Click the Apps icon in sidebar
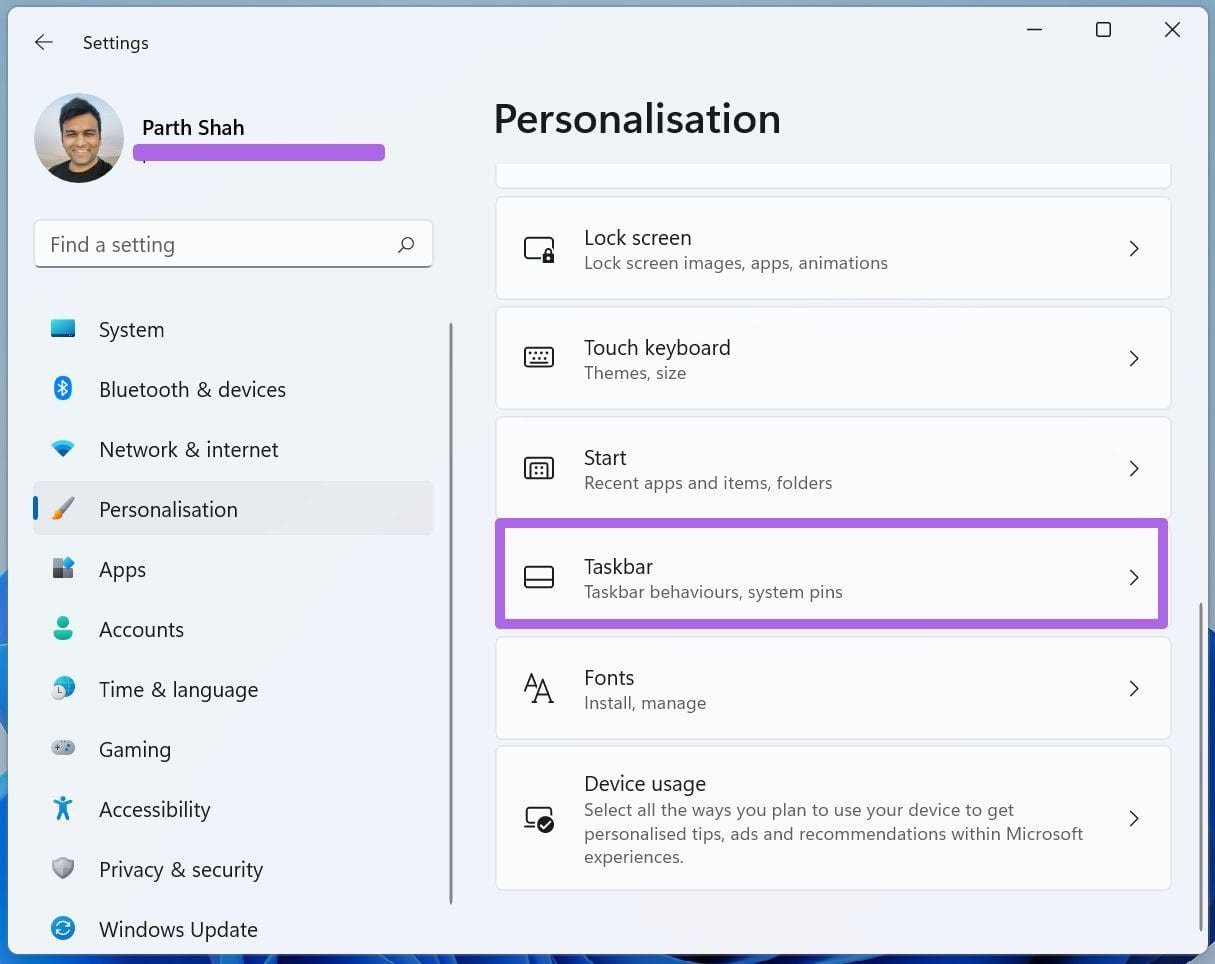Viewport: 1215px width, 964px height. click(x=63, y=569)
